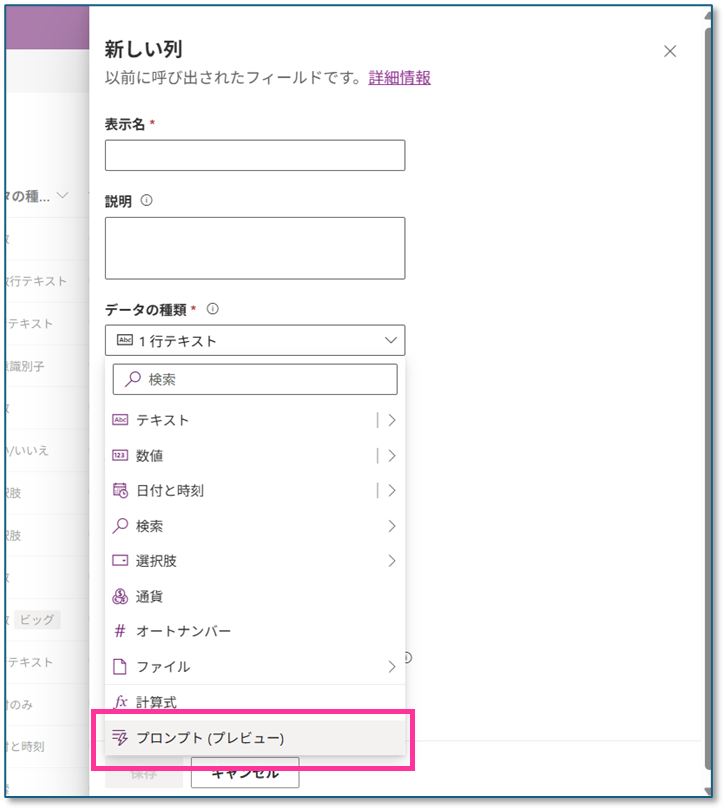Click the 日付と時刻 calendar icon
Viewport: 726px width, 811px height.
coord(120,491)
